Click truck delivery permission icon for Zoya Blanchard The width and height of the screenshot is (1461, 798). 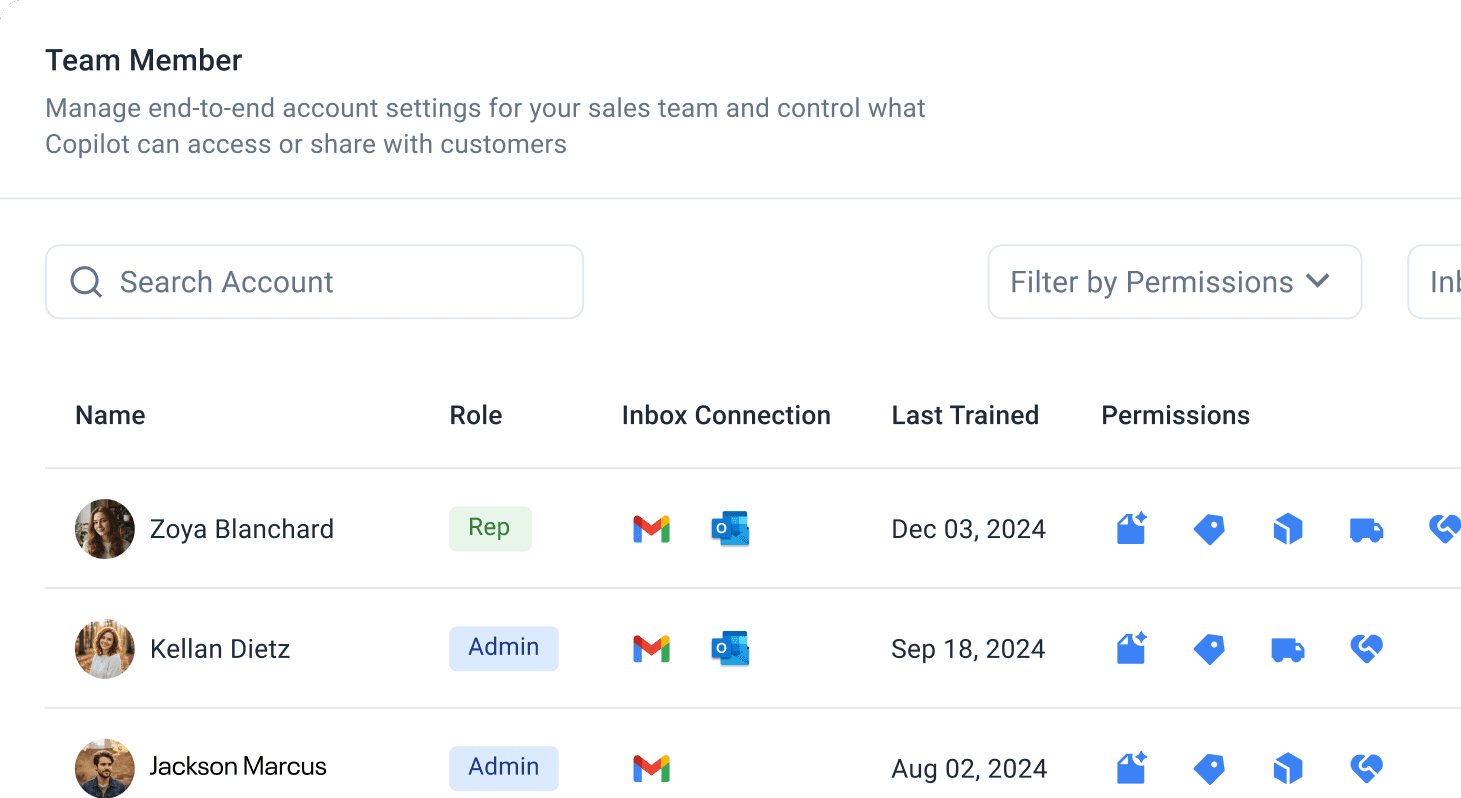click(1366, 529)
